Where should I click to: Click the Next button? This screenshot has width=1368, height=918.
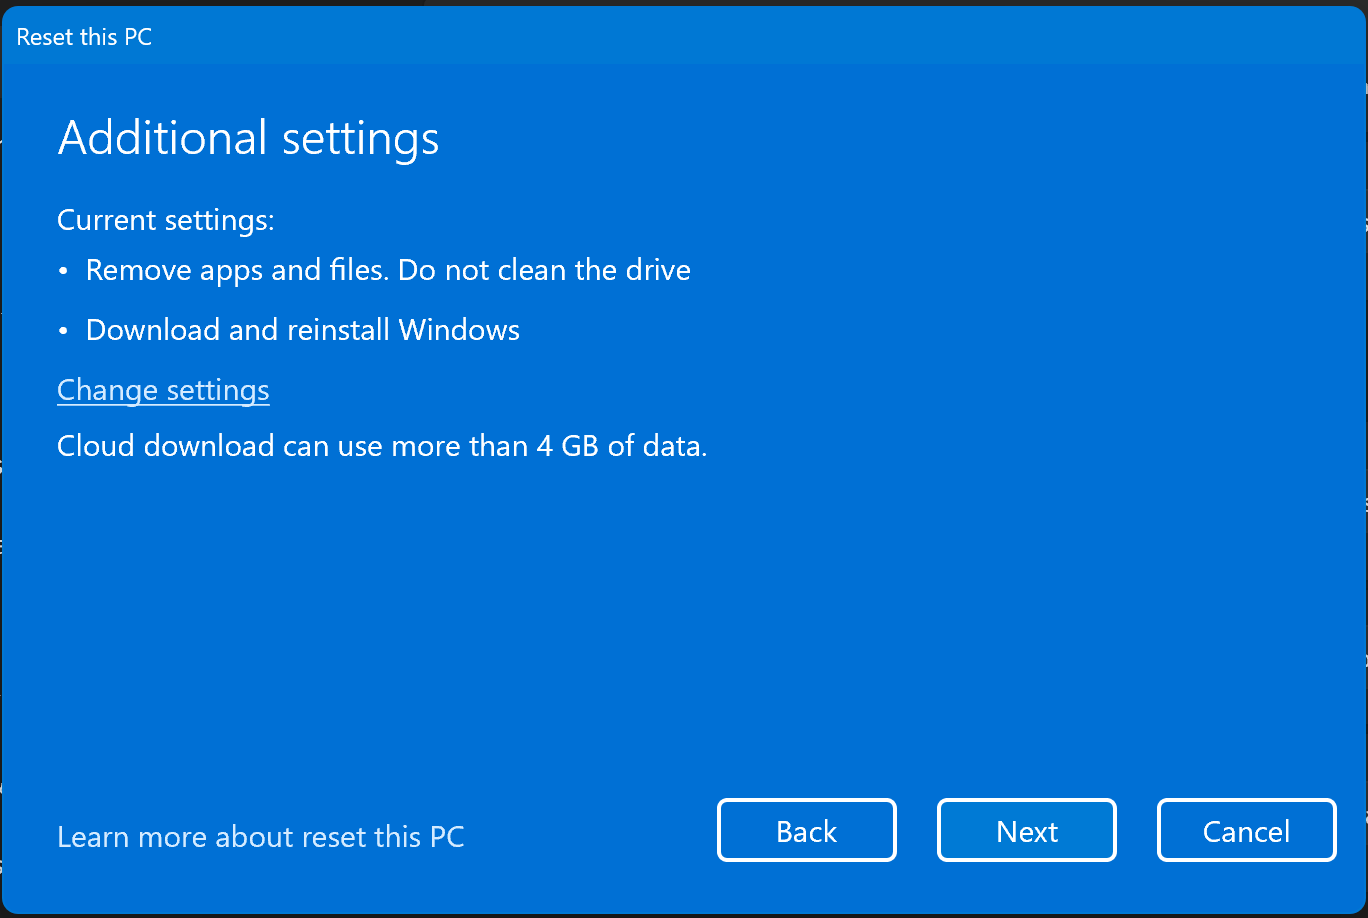click(x=1026, y=831)
